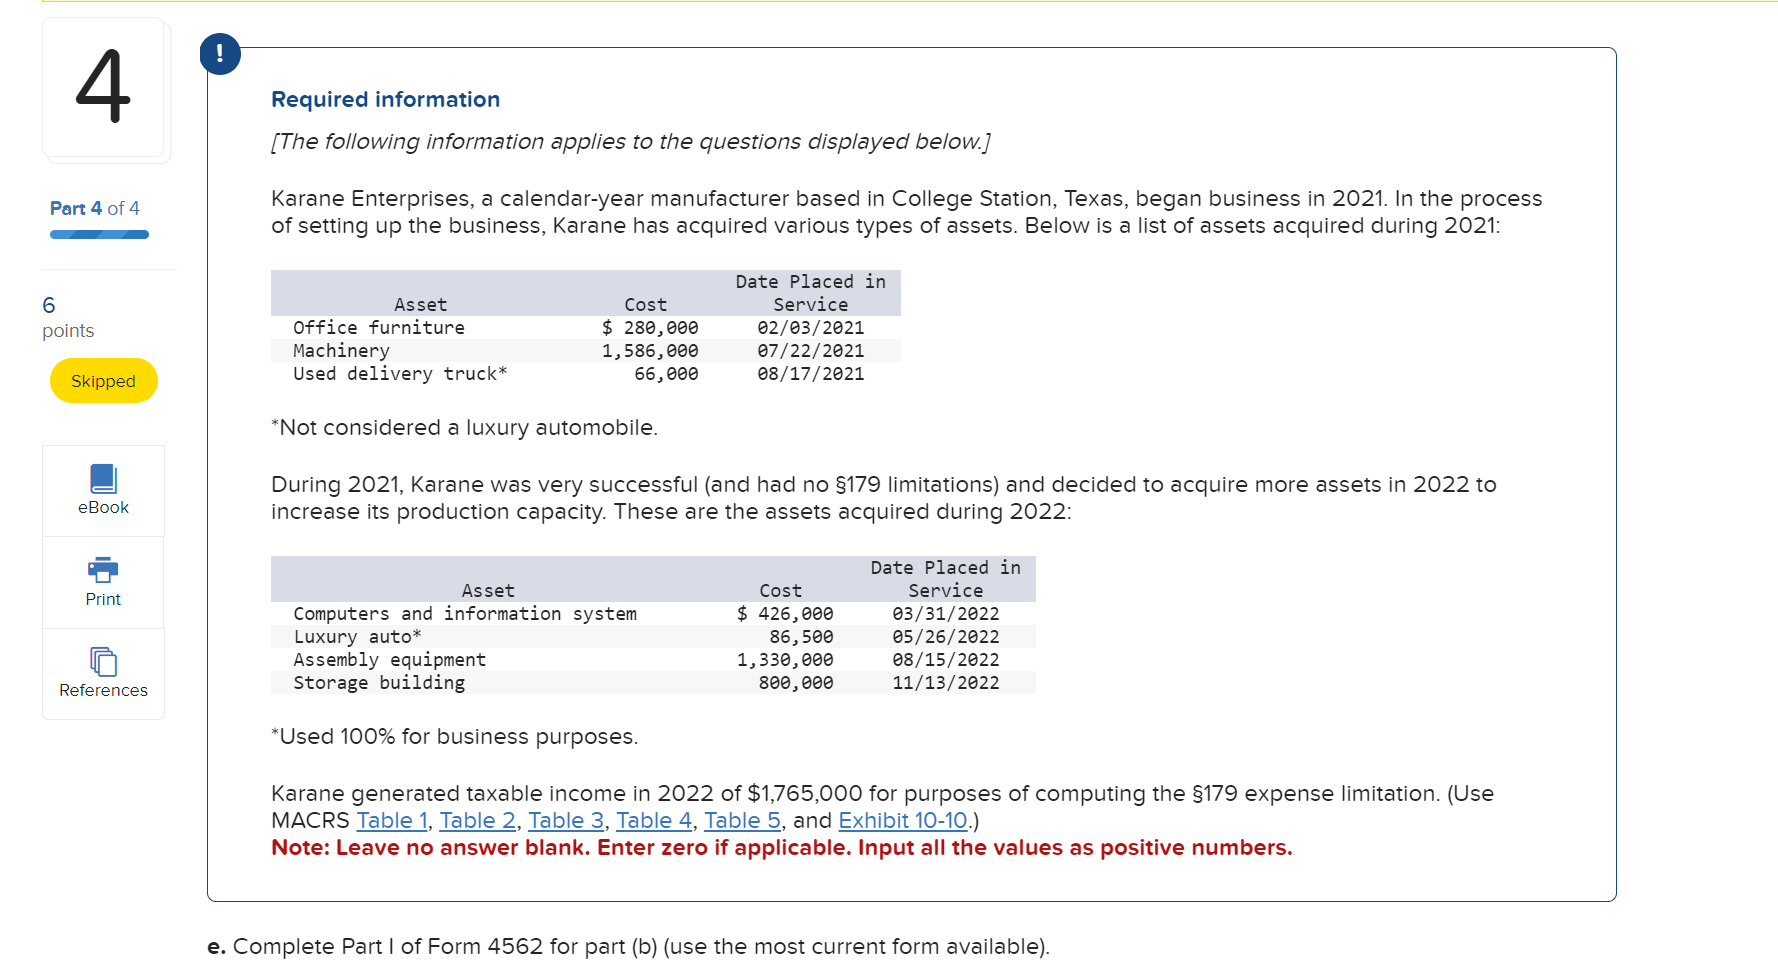Select the Print icon
The image size is (1778, 976).
[103, 582]
